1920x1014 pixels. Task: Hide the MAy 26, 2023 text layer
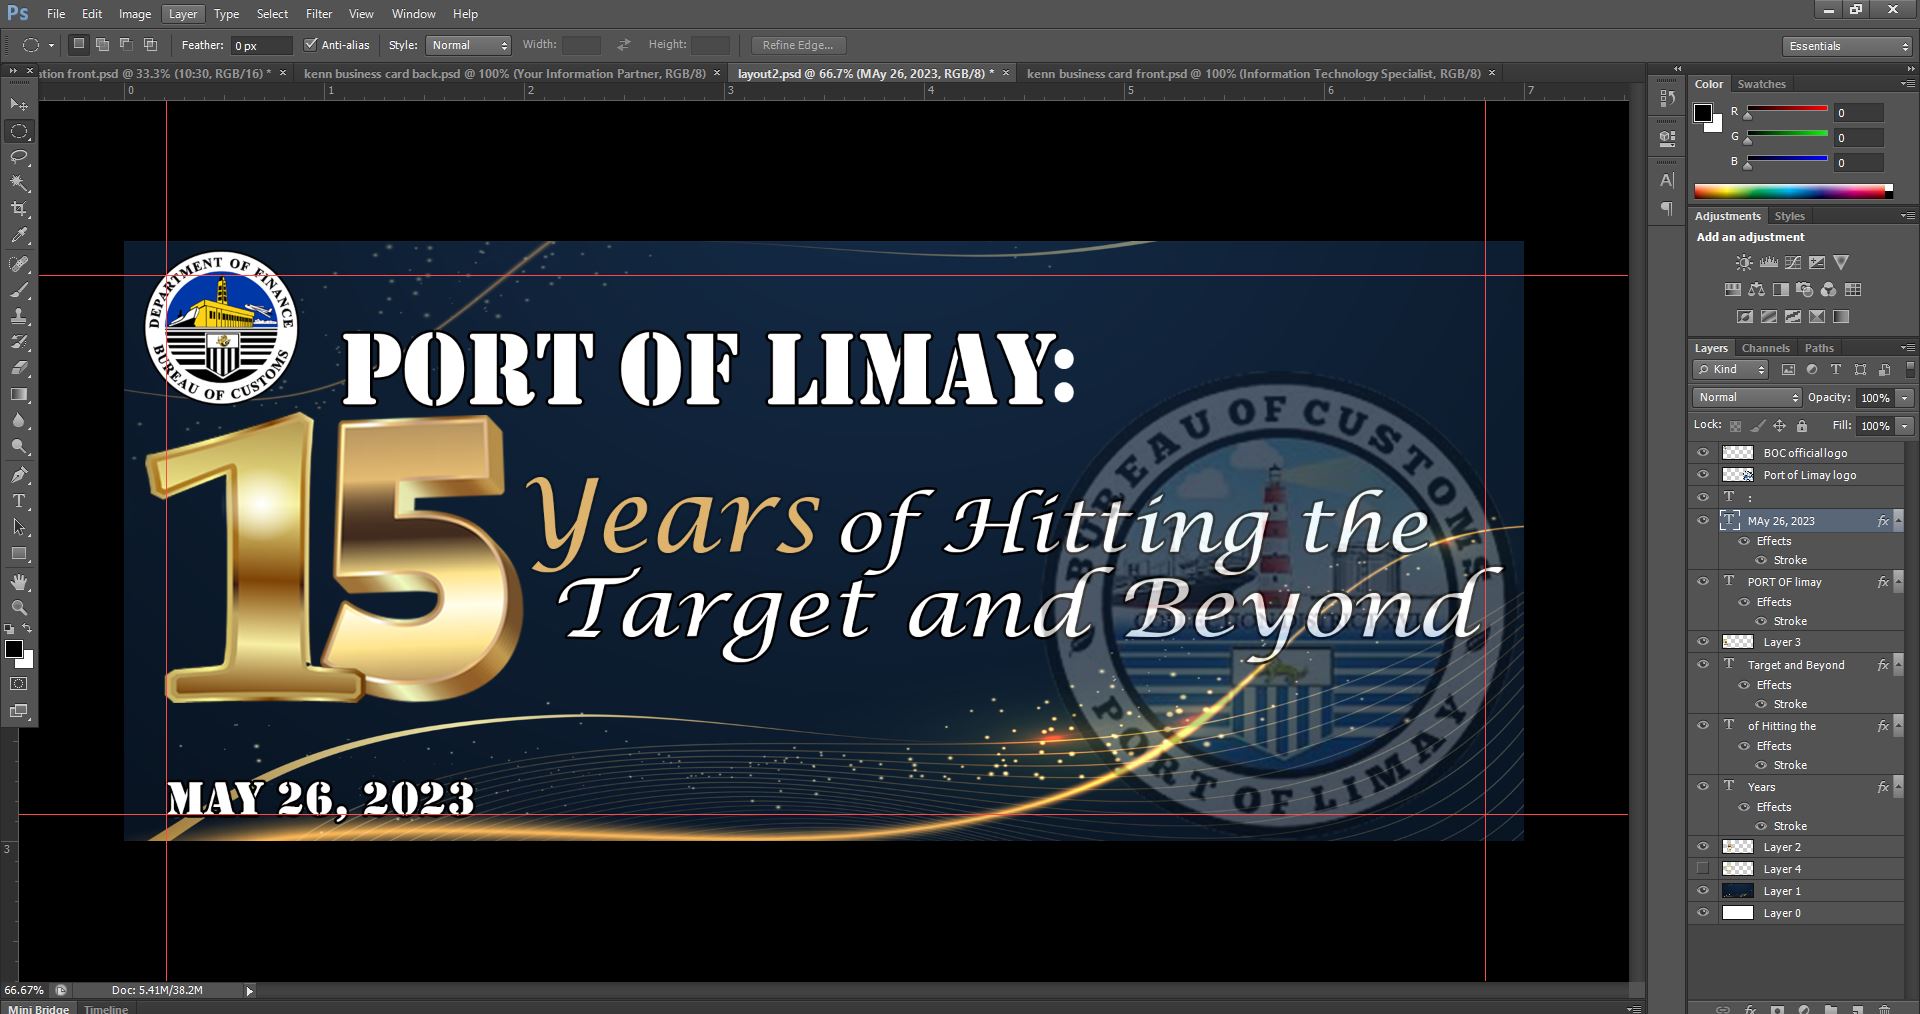click(1703, 520)
